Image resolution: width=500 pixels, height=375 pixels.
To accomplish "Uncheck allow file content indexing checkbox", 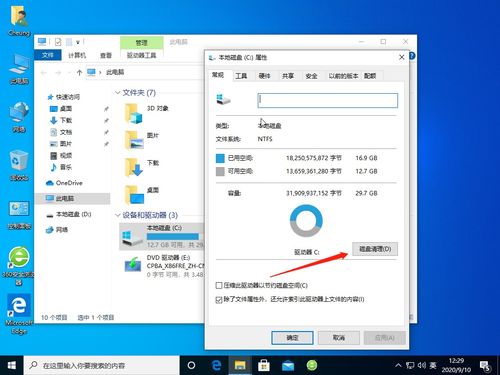I will tap(219, 300).
